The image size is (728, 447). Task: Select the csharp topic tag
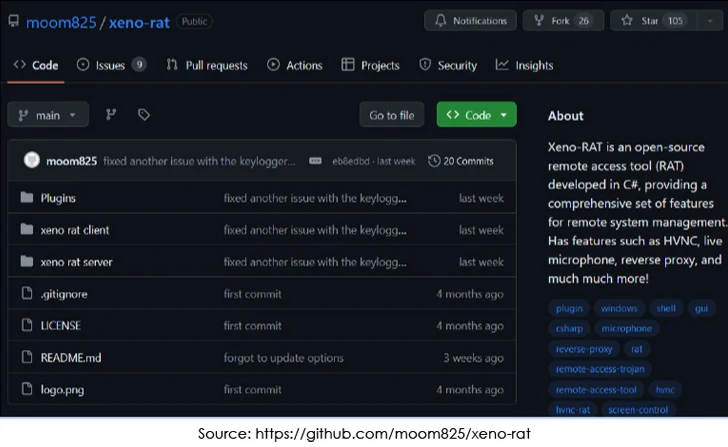pyautogui.click(x=569, y=329)
